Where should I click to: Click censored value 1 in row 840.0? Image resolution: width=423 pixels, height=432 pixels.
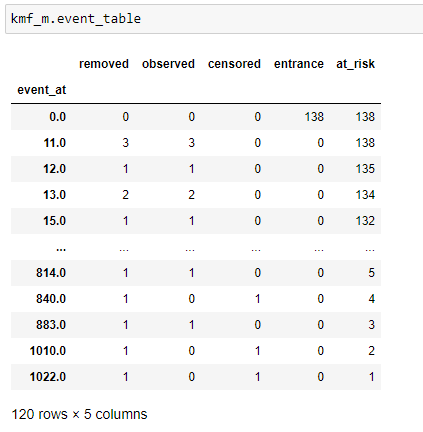[258, 299]
